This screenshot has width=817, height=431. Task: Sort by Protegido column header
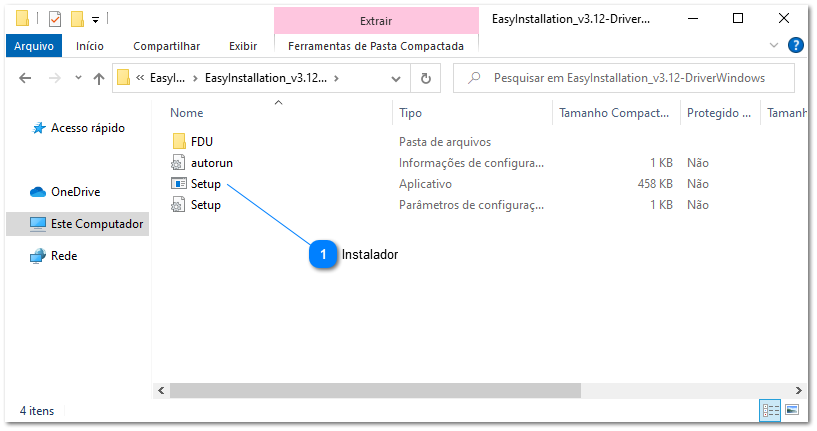[x=719, y=113]
